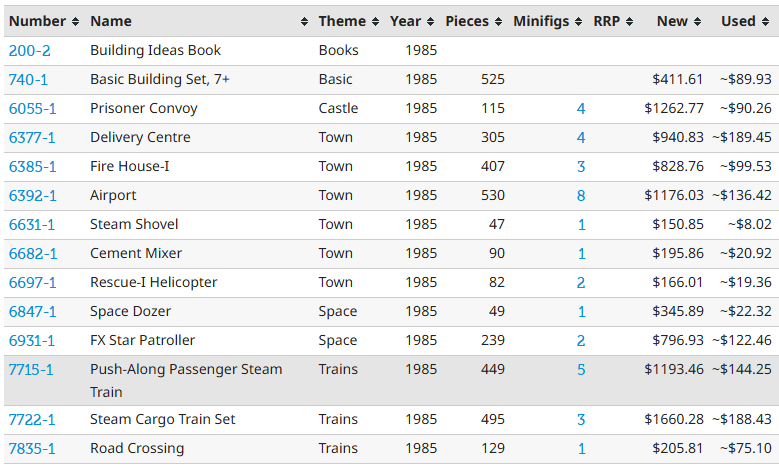Viewport: 779px width, 470px height.
Task: Sort by Theme using arrow icon
Action: pyautogui.click(x=376, y=21)
